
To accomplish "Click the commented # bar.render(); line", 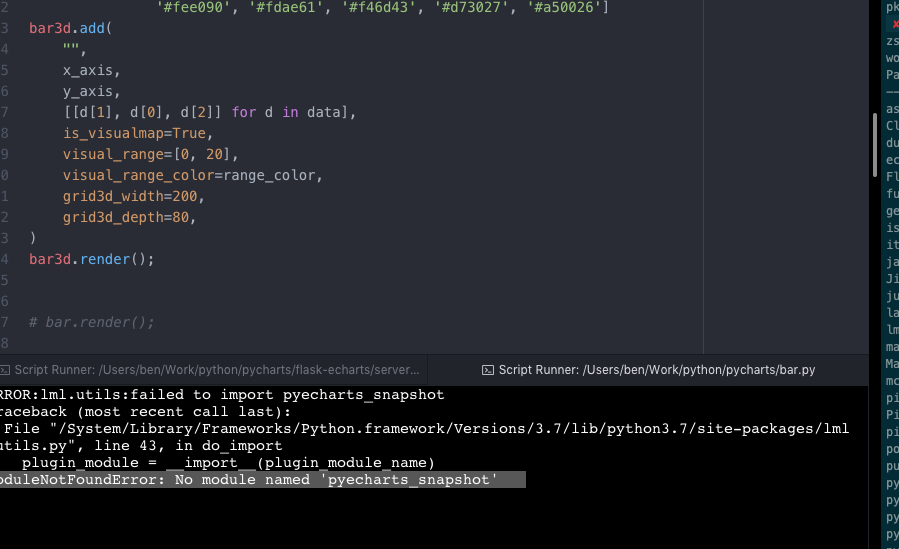I will click(92, 322).
